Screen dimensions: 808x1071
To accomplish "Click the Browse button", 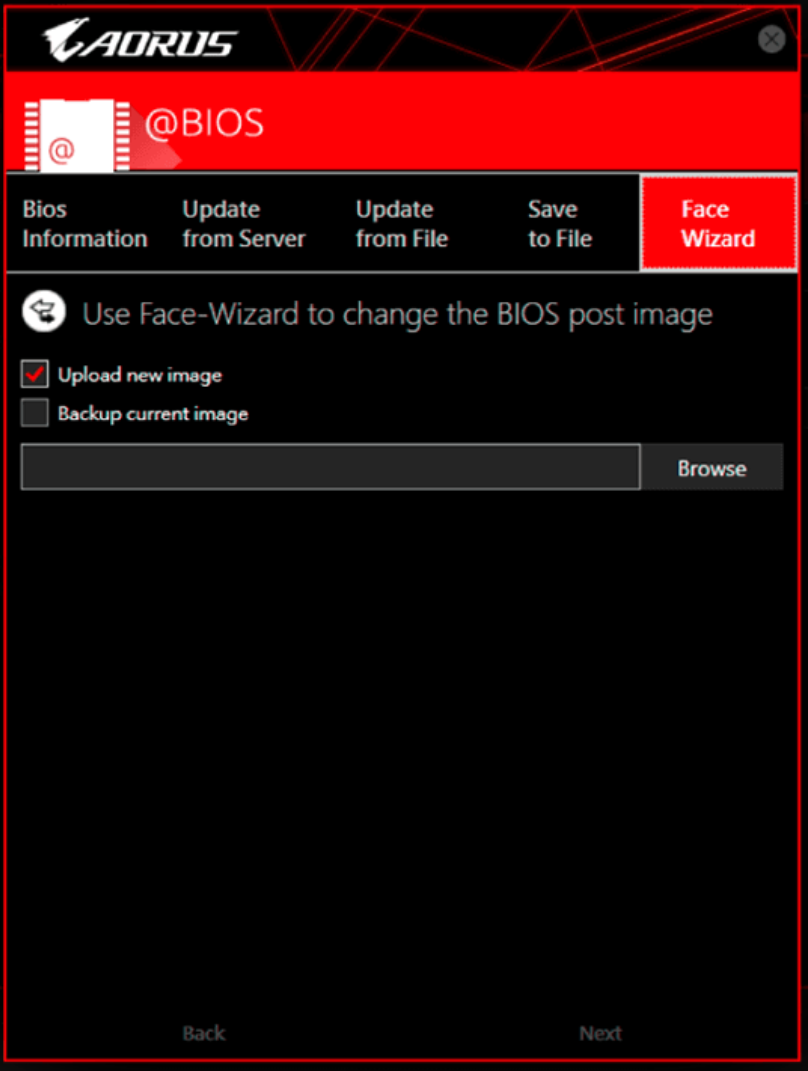I will (x=712, y=467).
